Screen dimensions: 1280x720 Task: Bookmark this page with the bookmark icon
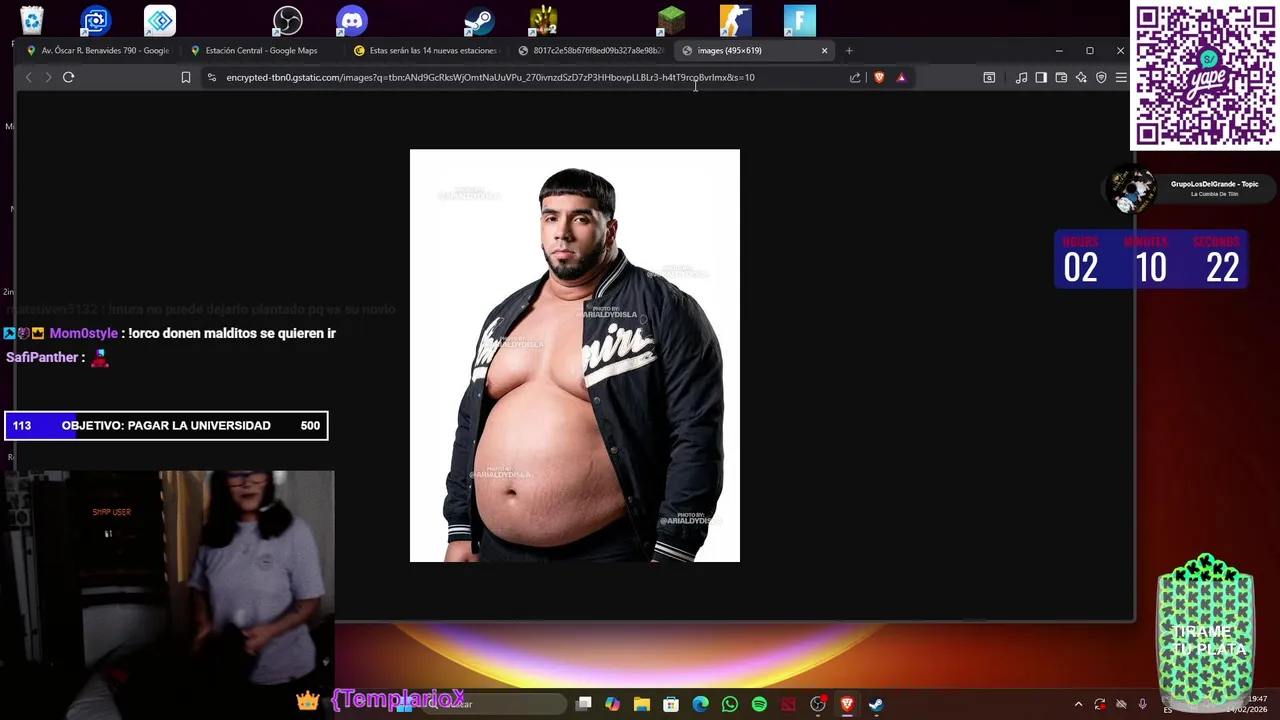pyautogui.click(x=185, y=77)
